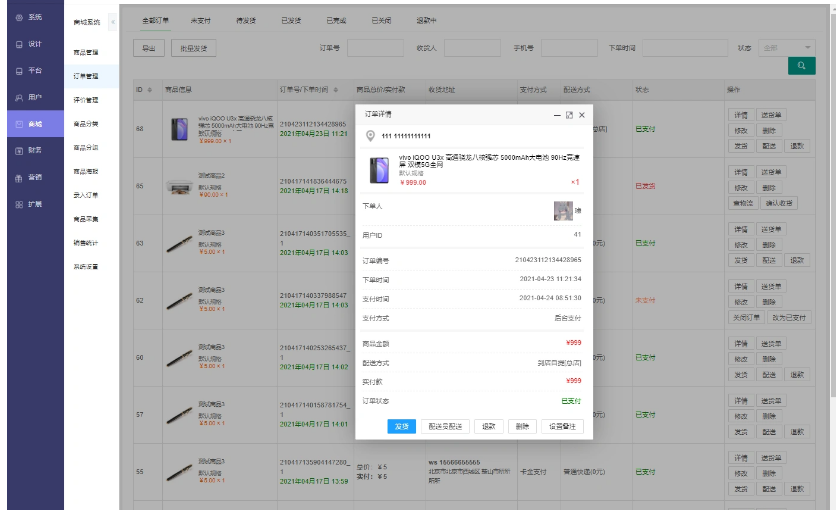The width and height of the screenshot is (836, 510).
Task: Open the 状态 status dropdown
Action: [787, 48]
